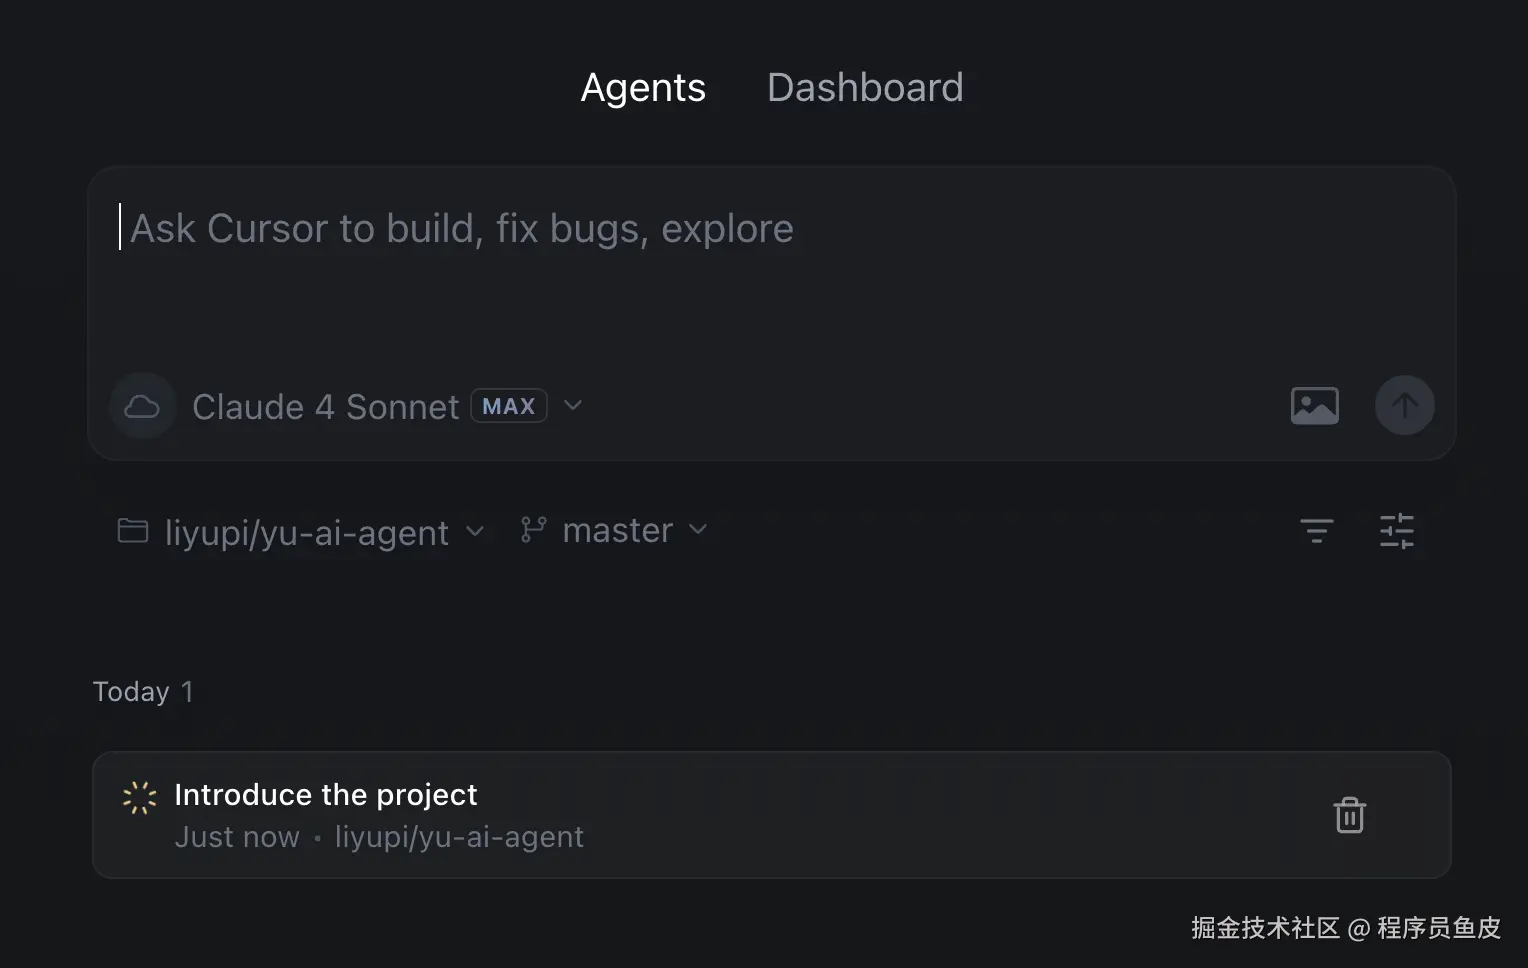Viewport: 1528px width, 968px height.
Task: Click the liyupi/yu-ai-agent subtitle under task
Action: coord(459,837)
